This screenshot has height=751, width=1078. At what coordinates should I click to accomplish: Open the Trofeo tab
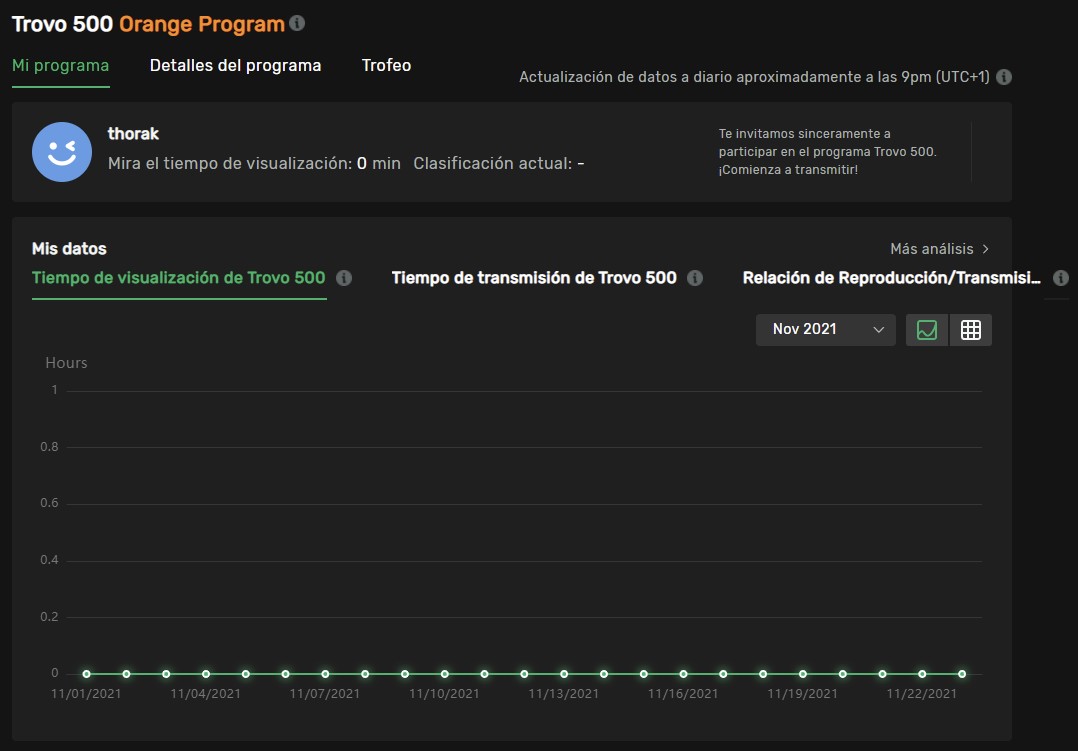pos(386,65)
